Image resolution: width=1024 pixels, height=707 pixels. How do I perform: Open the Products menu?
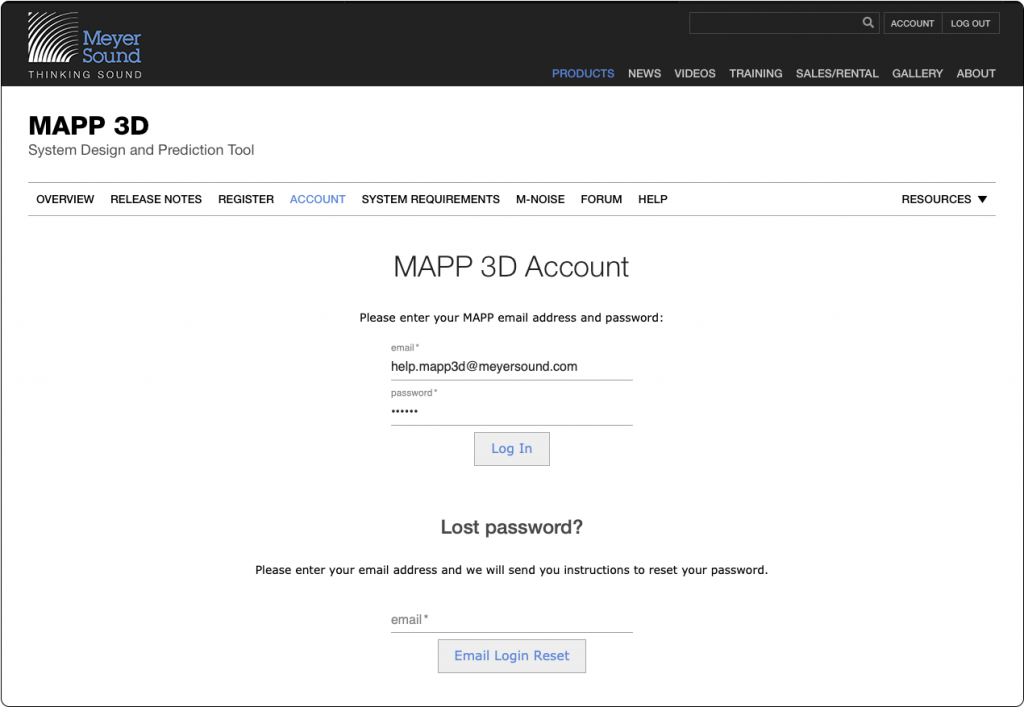click(583, 73)
